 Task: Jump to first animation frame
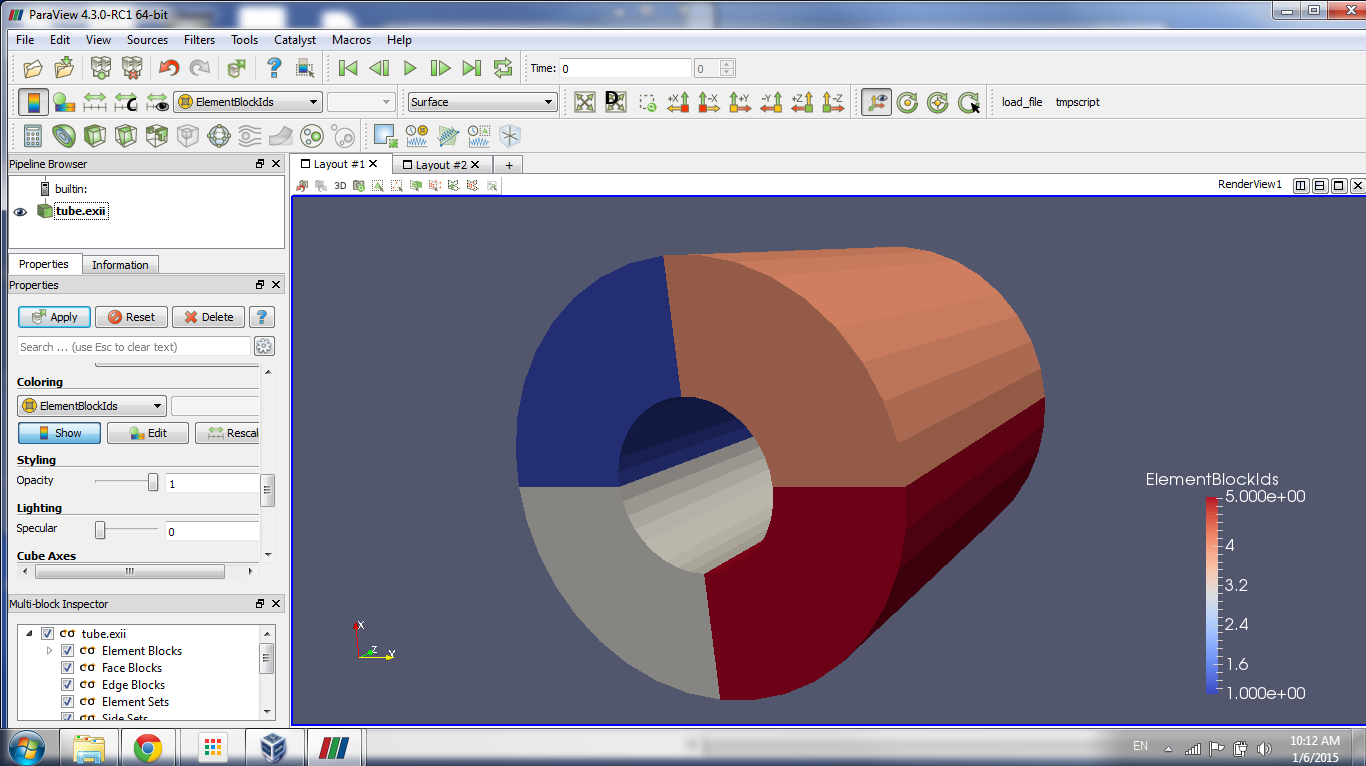[x=347, y=68]
